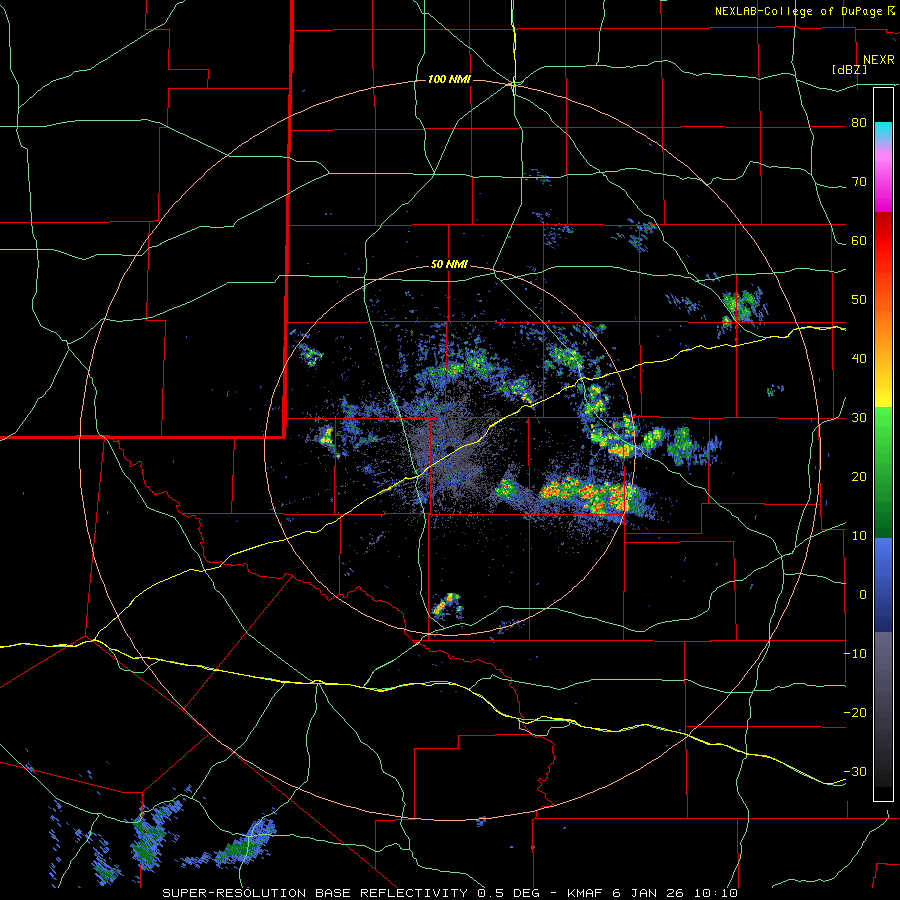Click the [dBZ] units label
The height and width of the screenshot is (900, 900).
[x=849, y=70]
